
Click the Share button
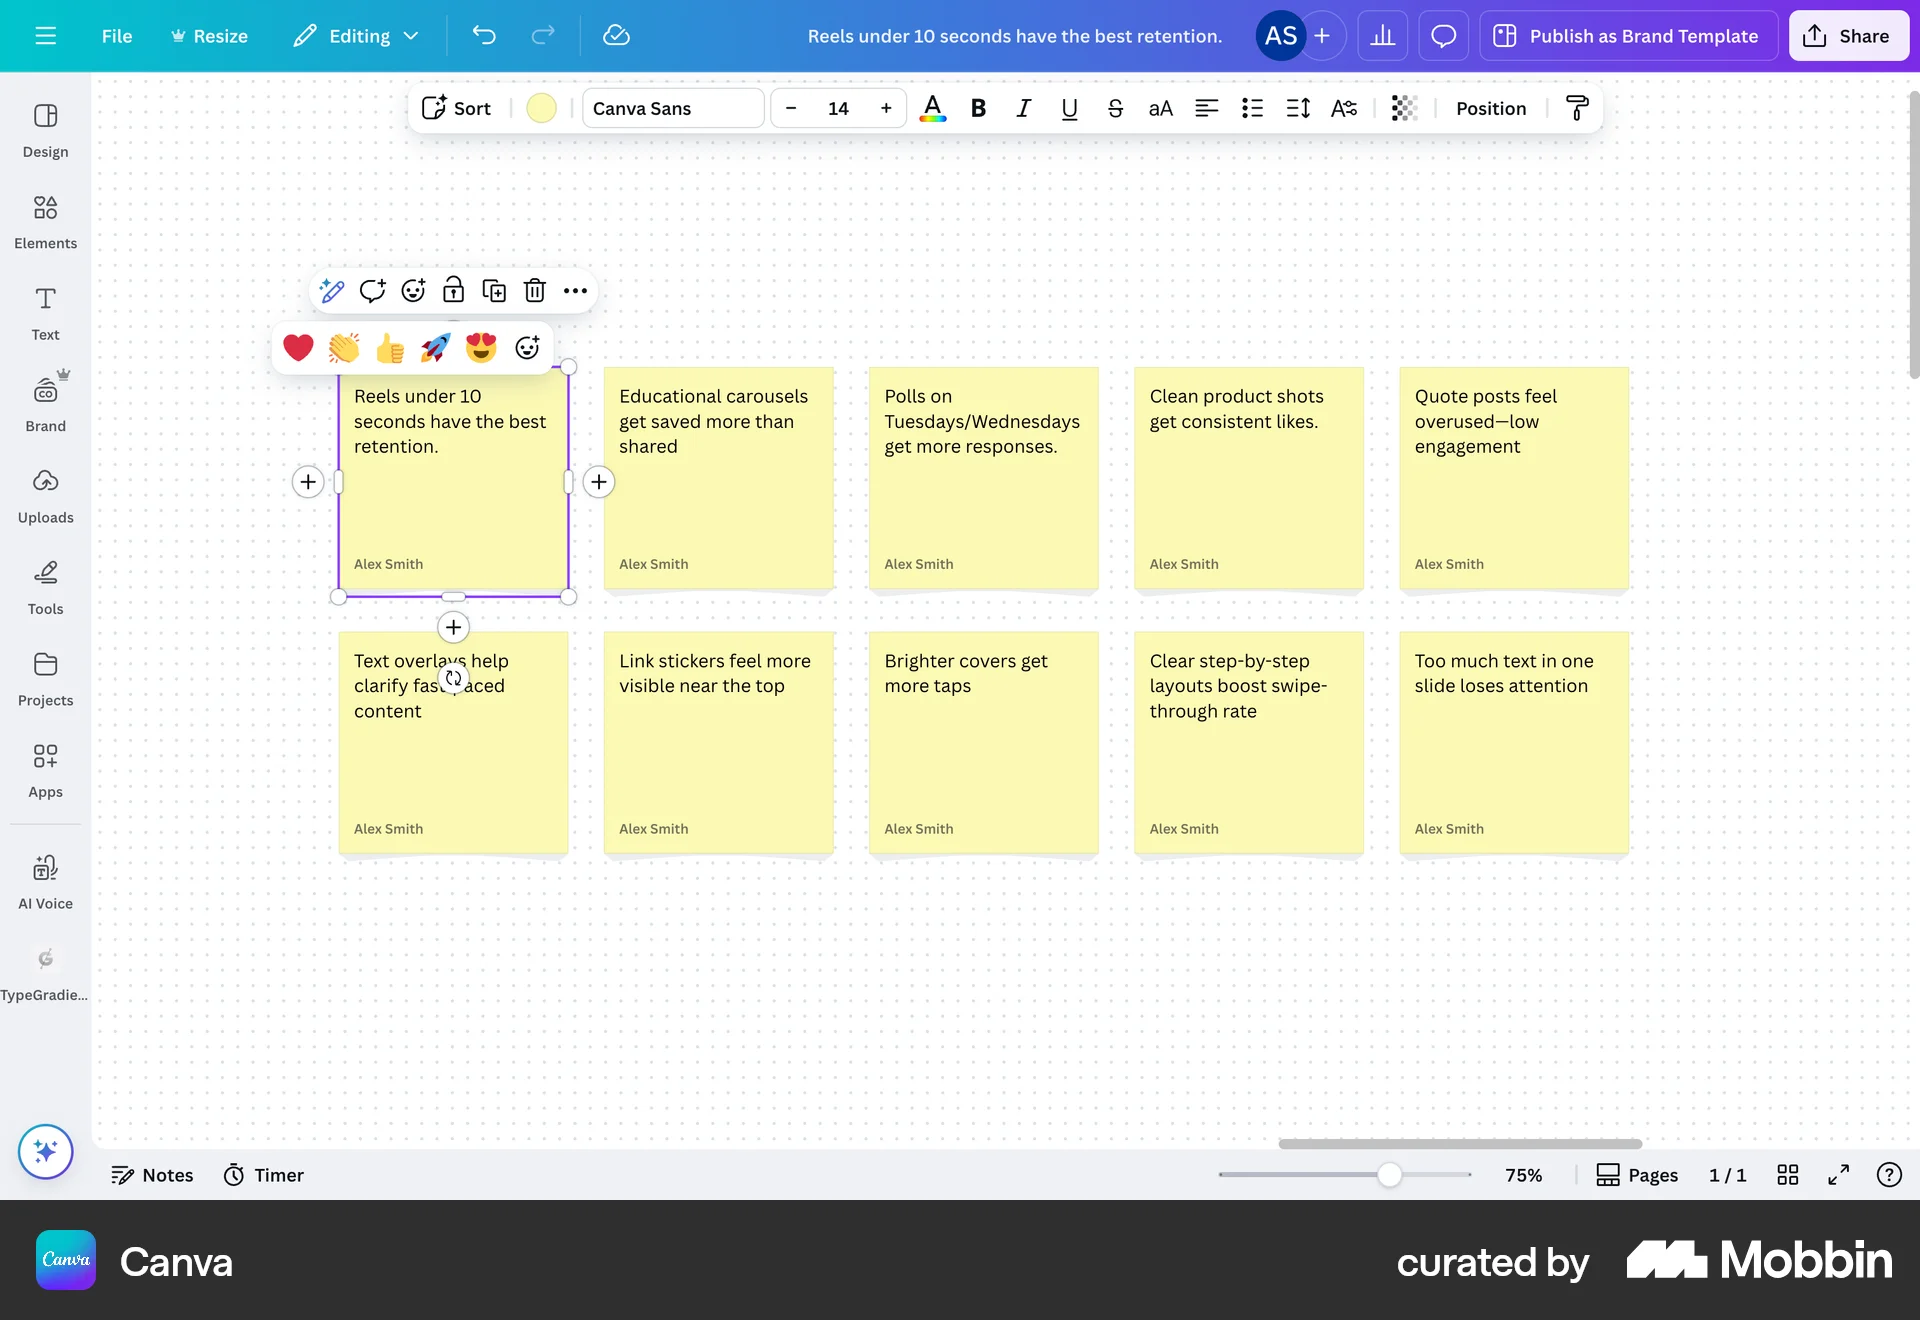1848,36
